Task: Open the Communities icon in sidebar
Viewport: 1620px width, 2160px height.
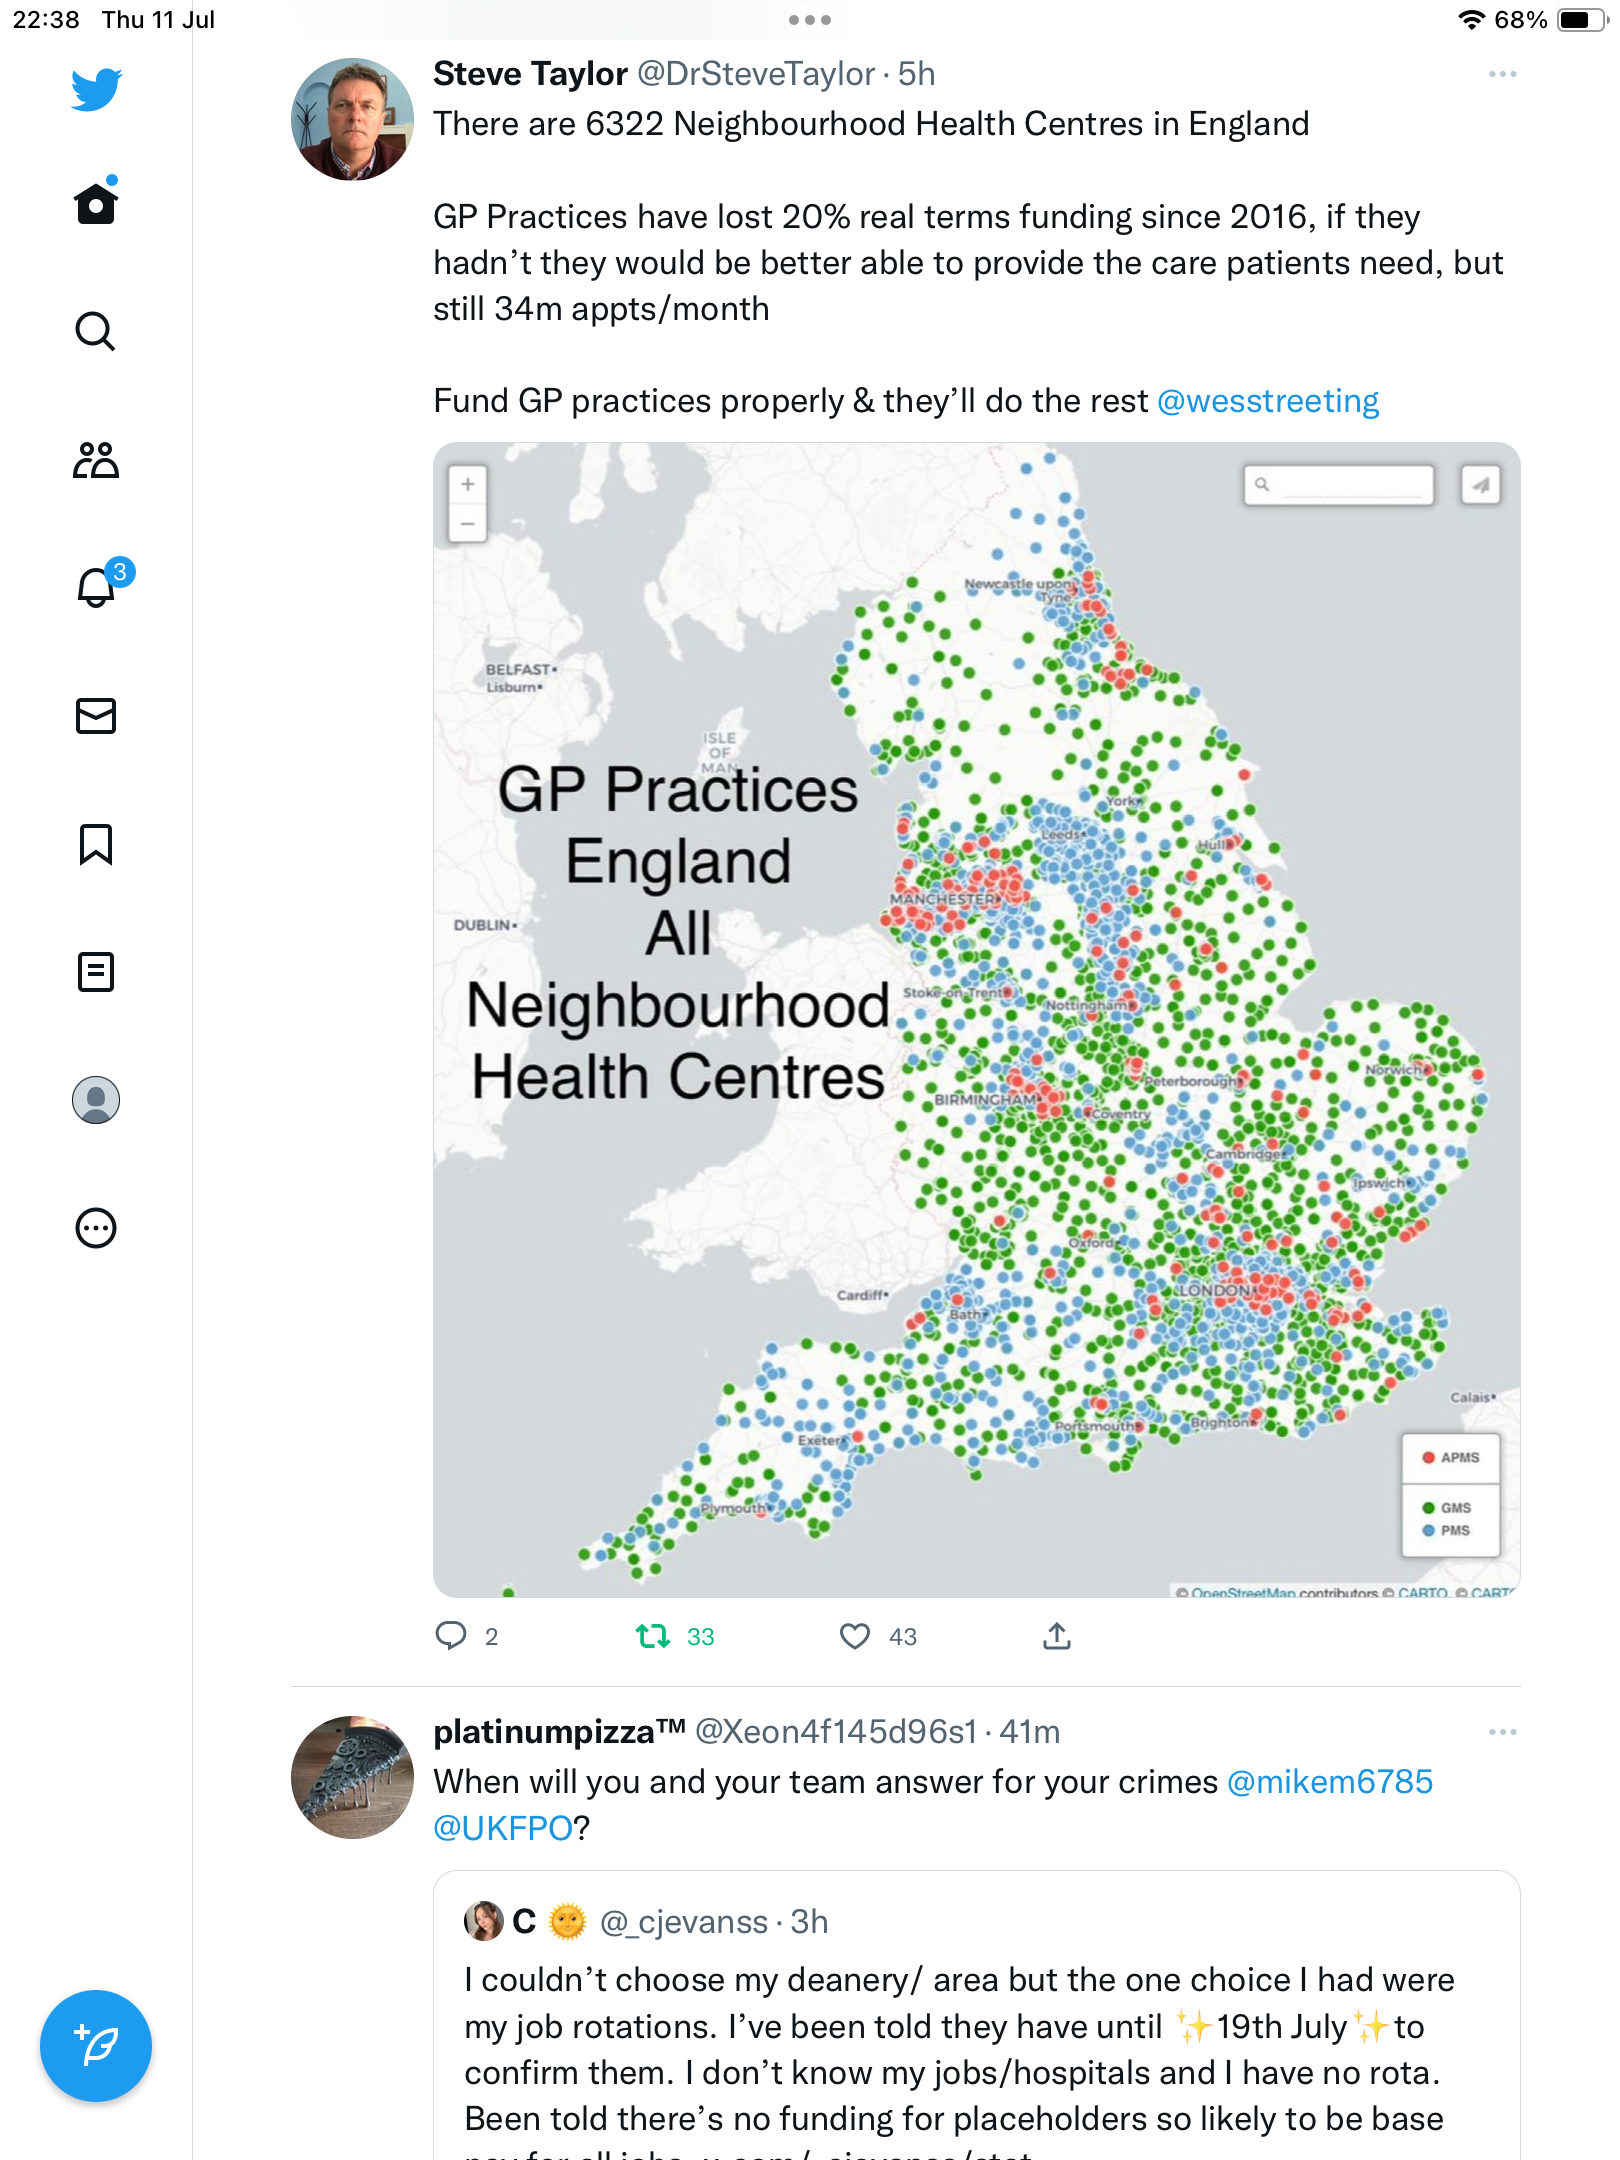Action: click(96, 460)
